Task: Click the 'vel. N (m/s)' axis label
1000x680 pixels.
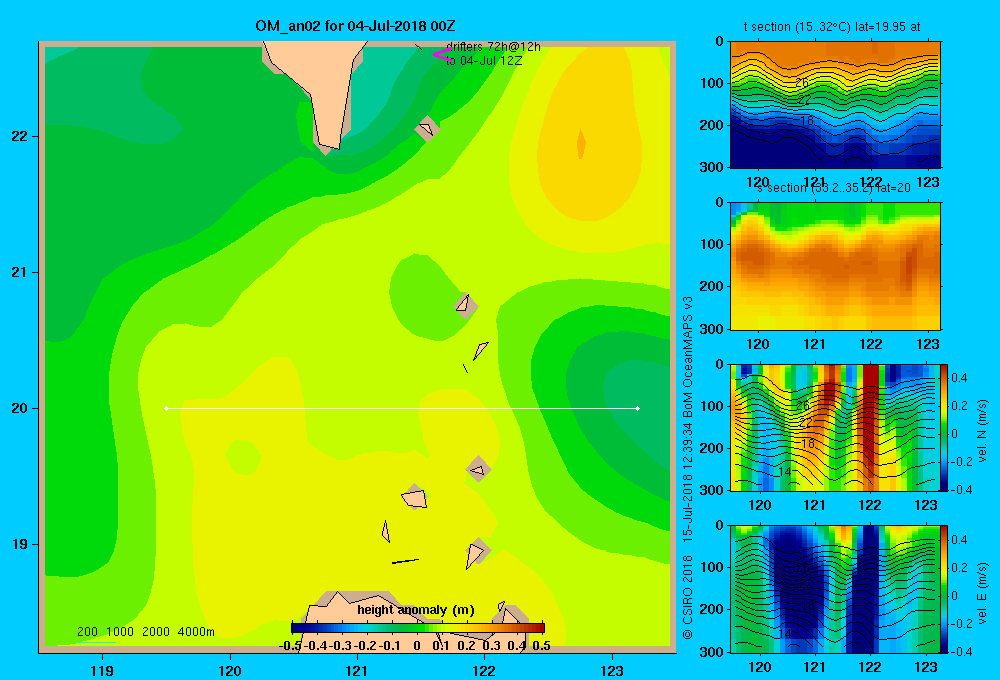Action: 983,431
